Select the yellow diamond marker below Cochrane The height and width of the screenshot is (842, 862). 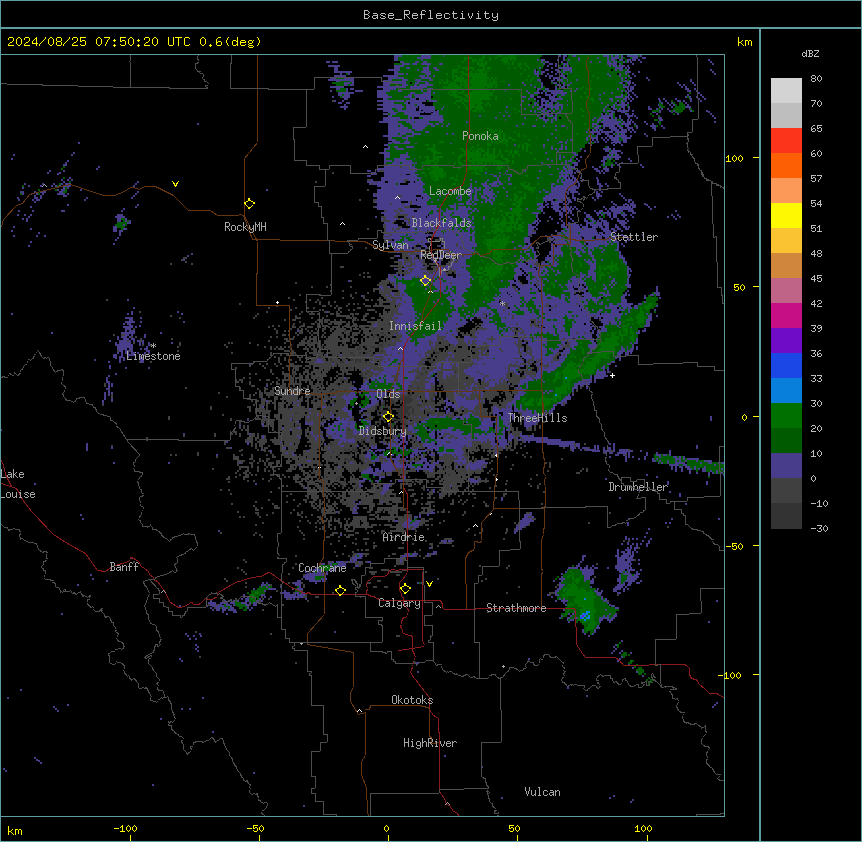[340, 590]
